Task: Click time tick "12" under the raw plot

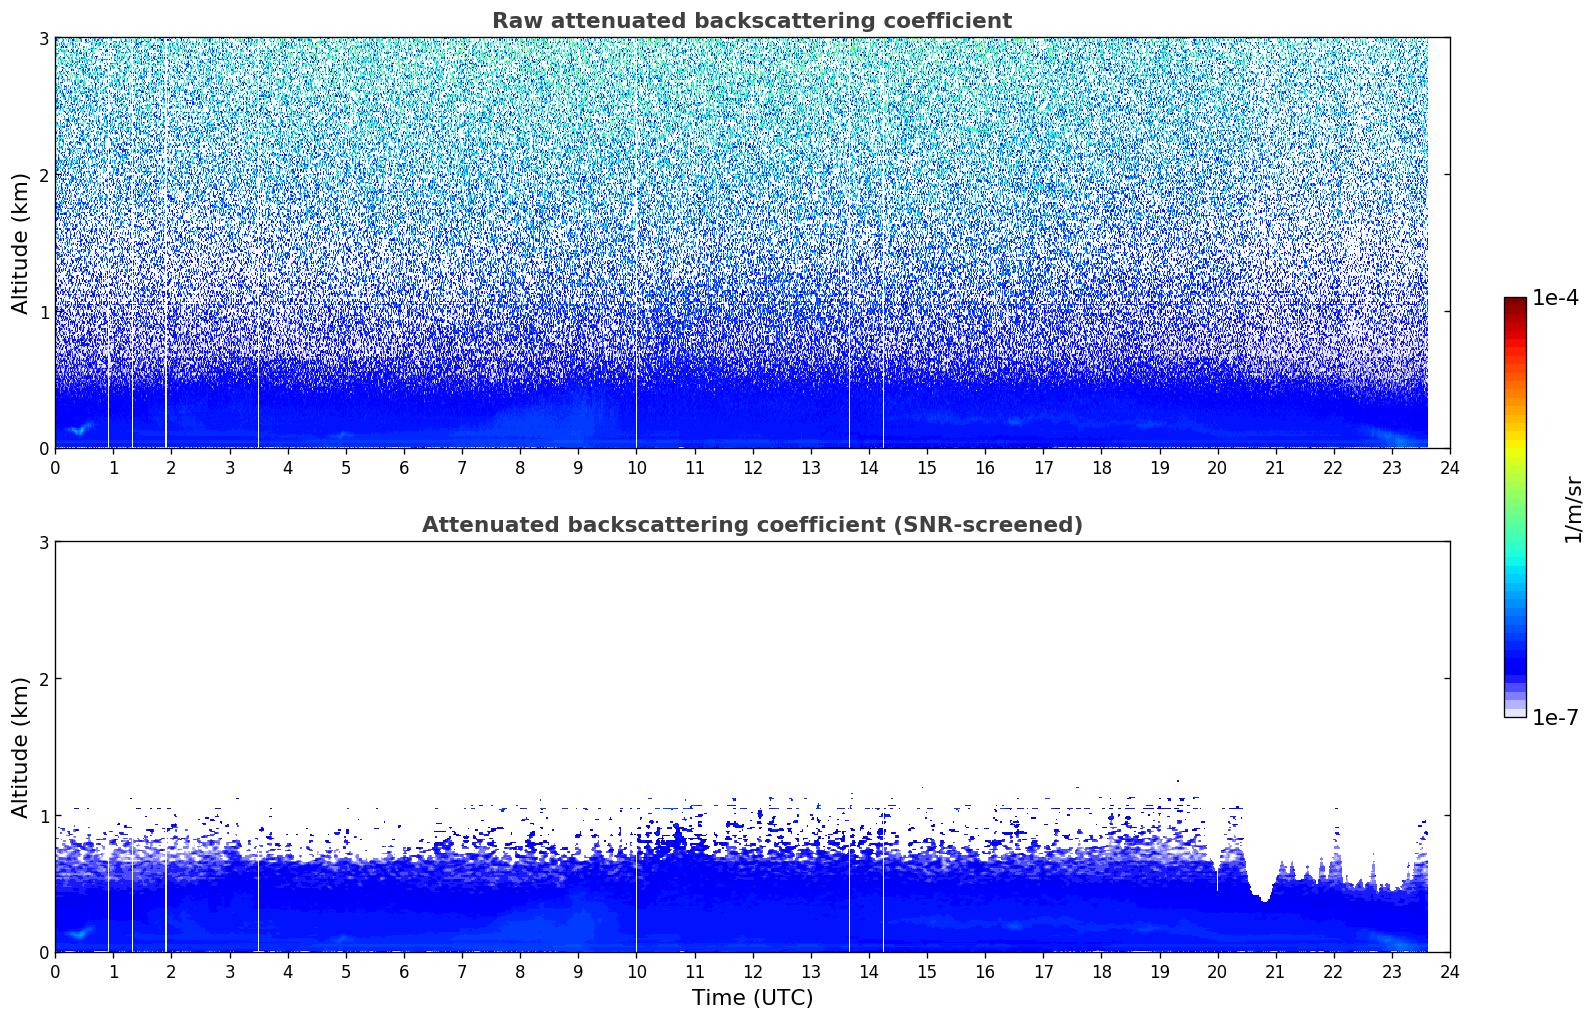Action: tap(752, 467)
